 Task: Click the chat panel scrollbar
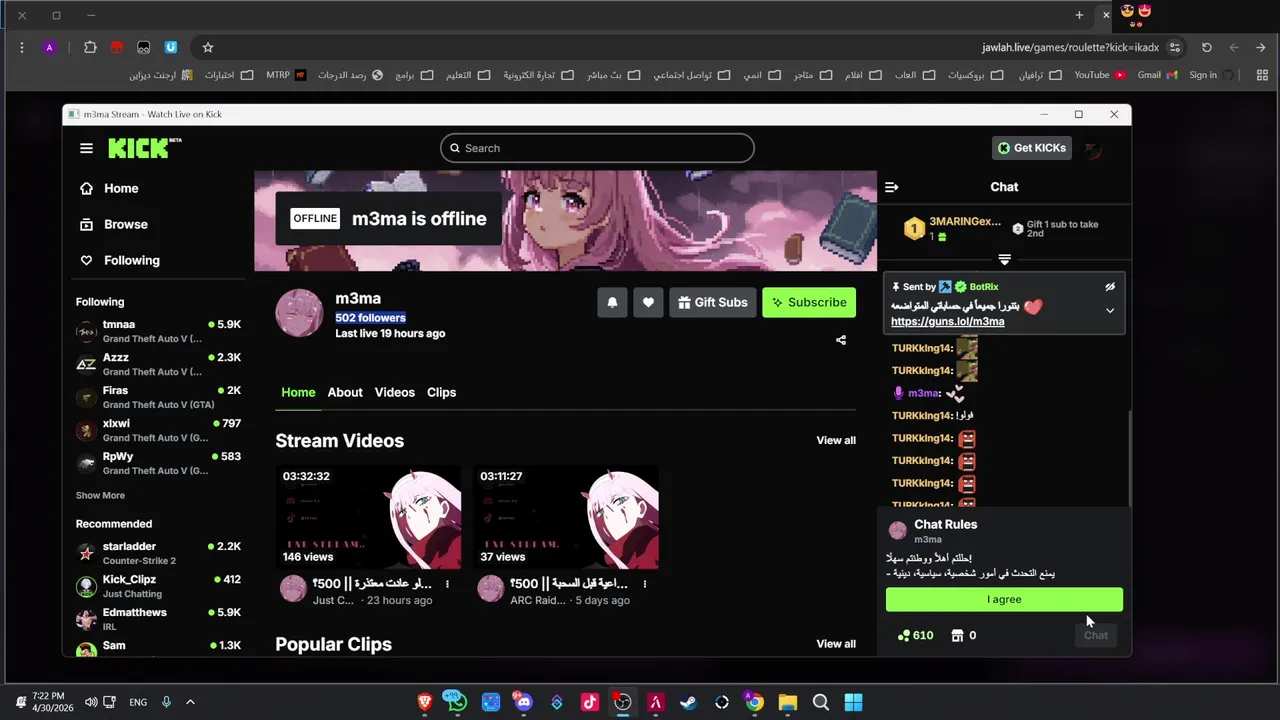(x=1128, y=458)
